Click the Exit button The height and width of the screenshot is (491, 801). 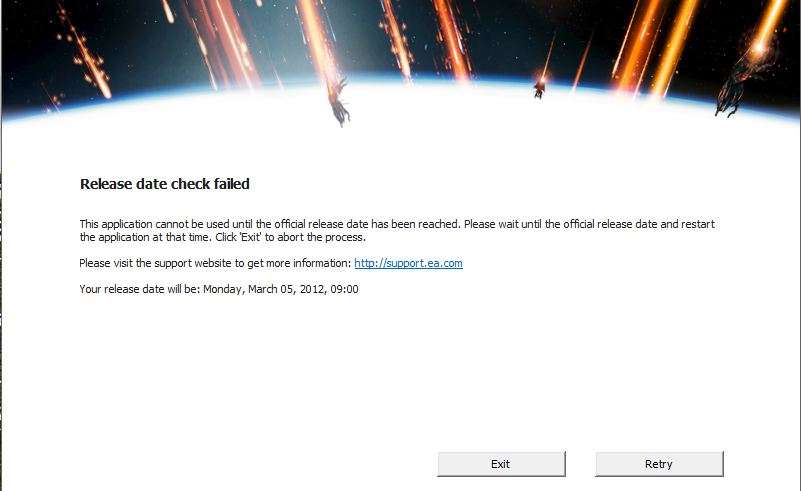[x=501, y=464]
